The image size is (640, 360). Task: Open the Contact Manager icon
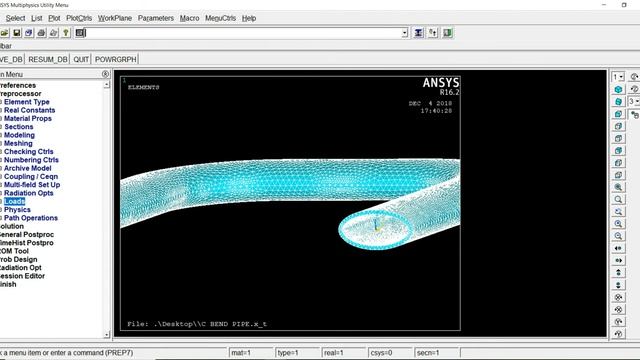[448, 33]
